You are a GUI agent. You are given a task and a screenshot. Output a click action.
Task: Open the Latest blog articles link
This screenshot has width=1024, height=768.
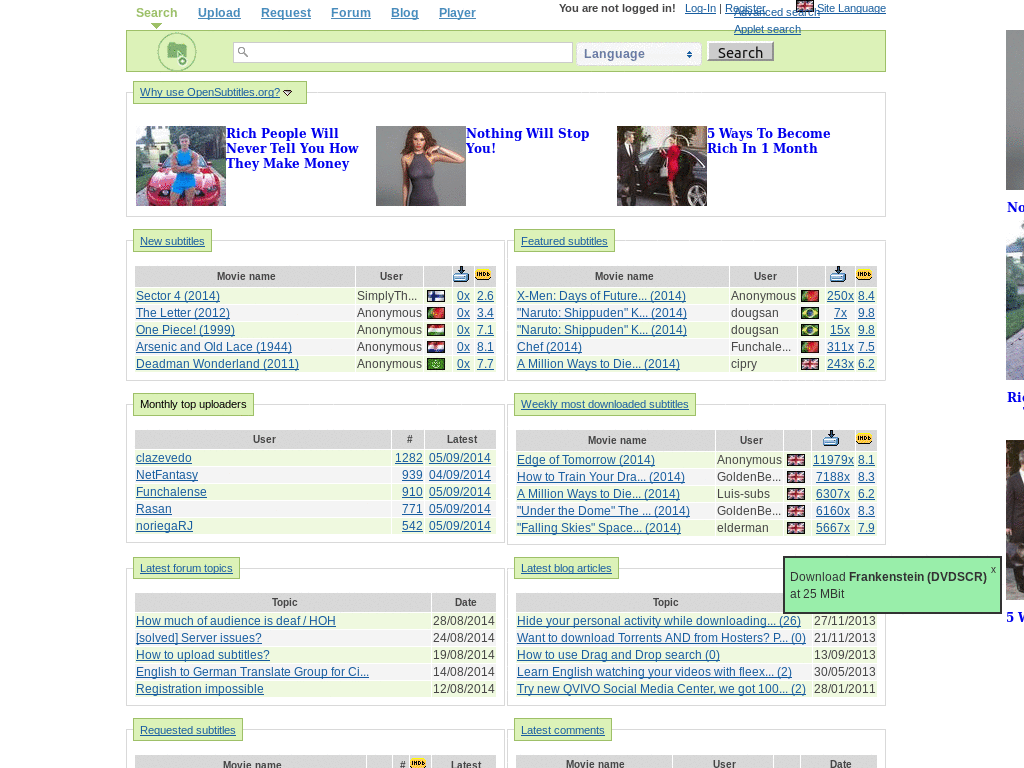566,568
